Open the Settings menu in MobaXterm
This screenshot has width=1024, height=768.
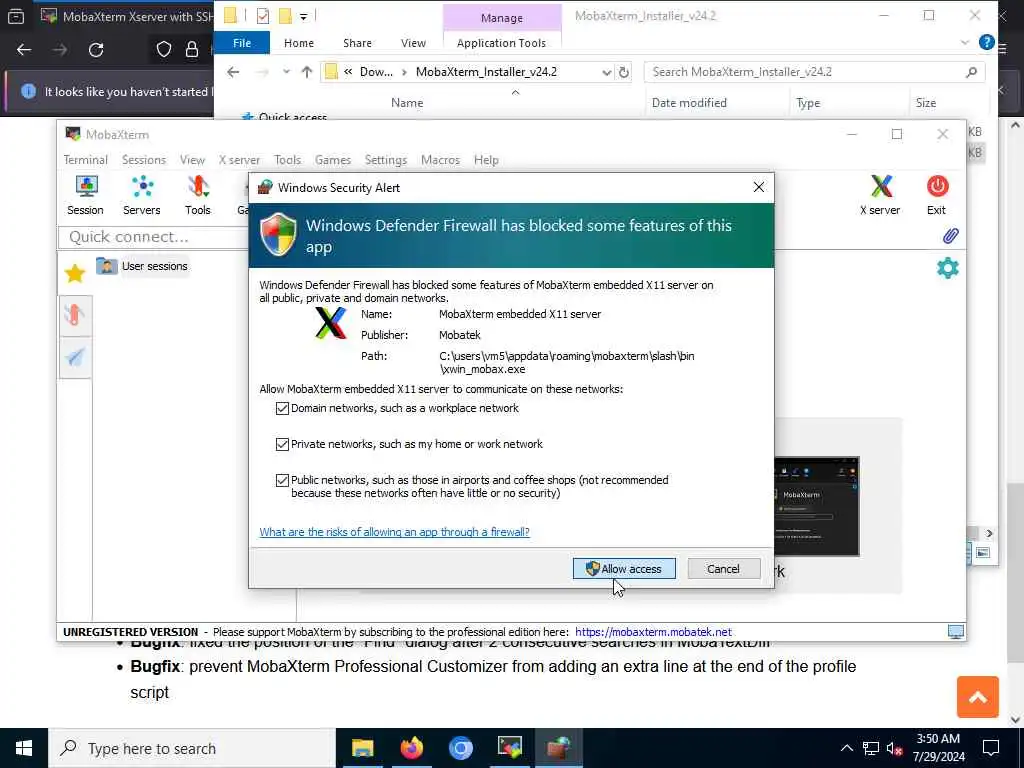click(x=385, y=160)
